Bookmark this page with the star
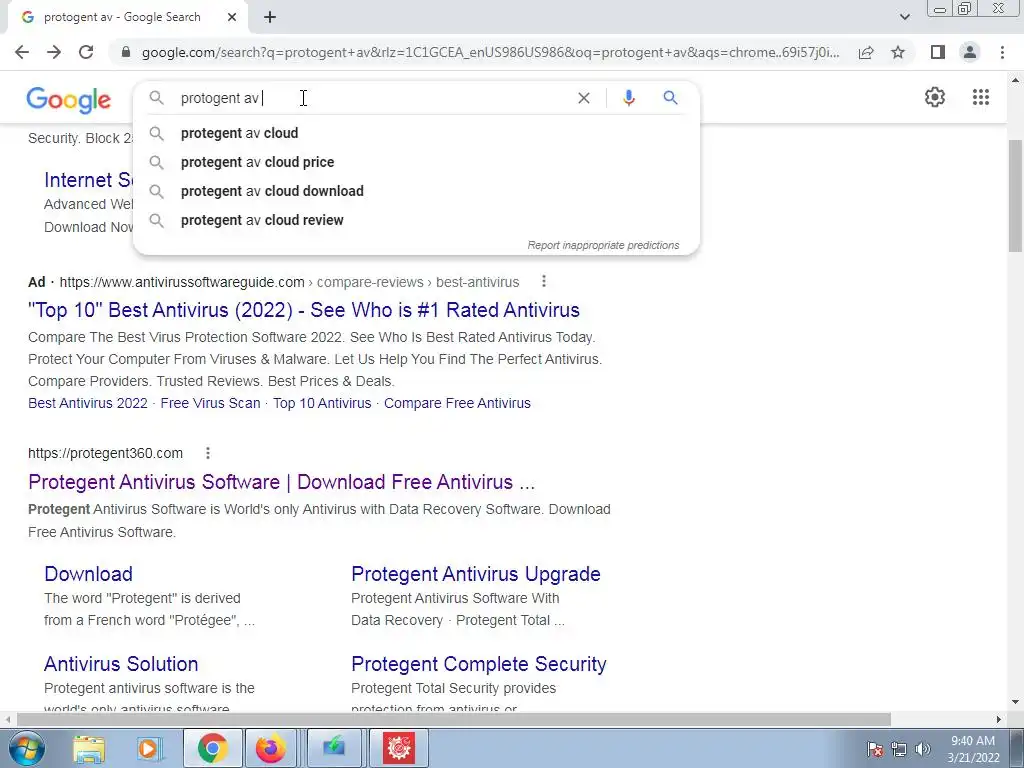Image resolution: width=1024 pixels, height=768 pixels. [898, 52]
